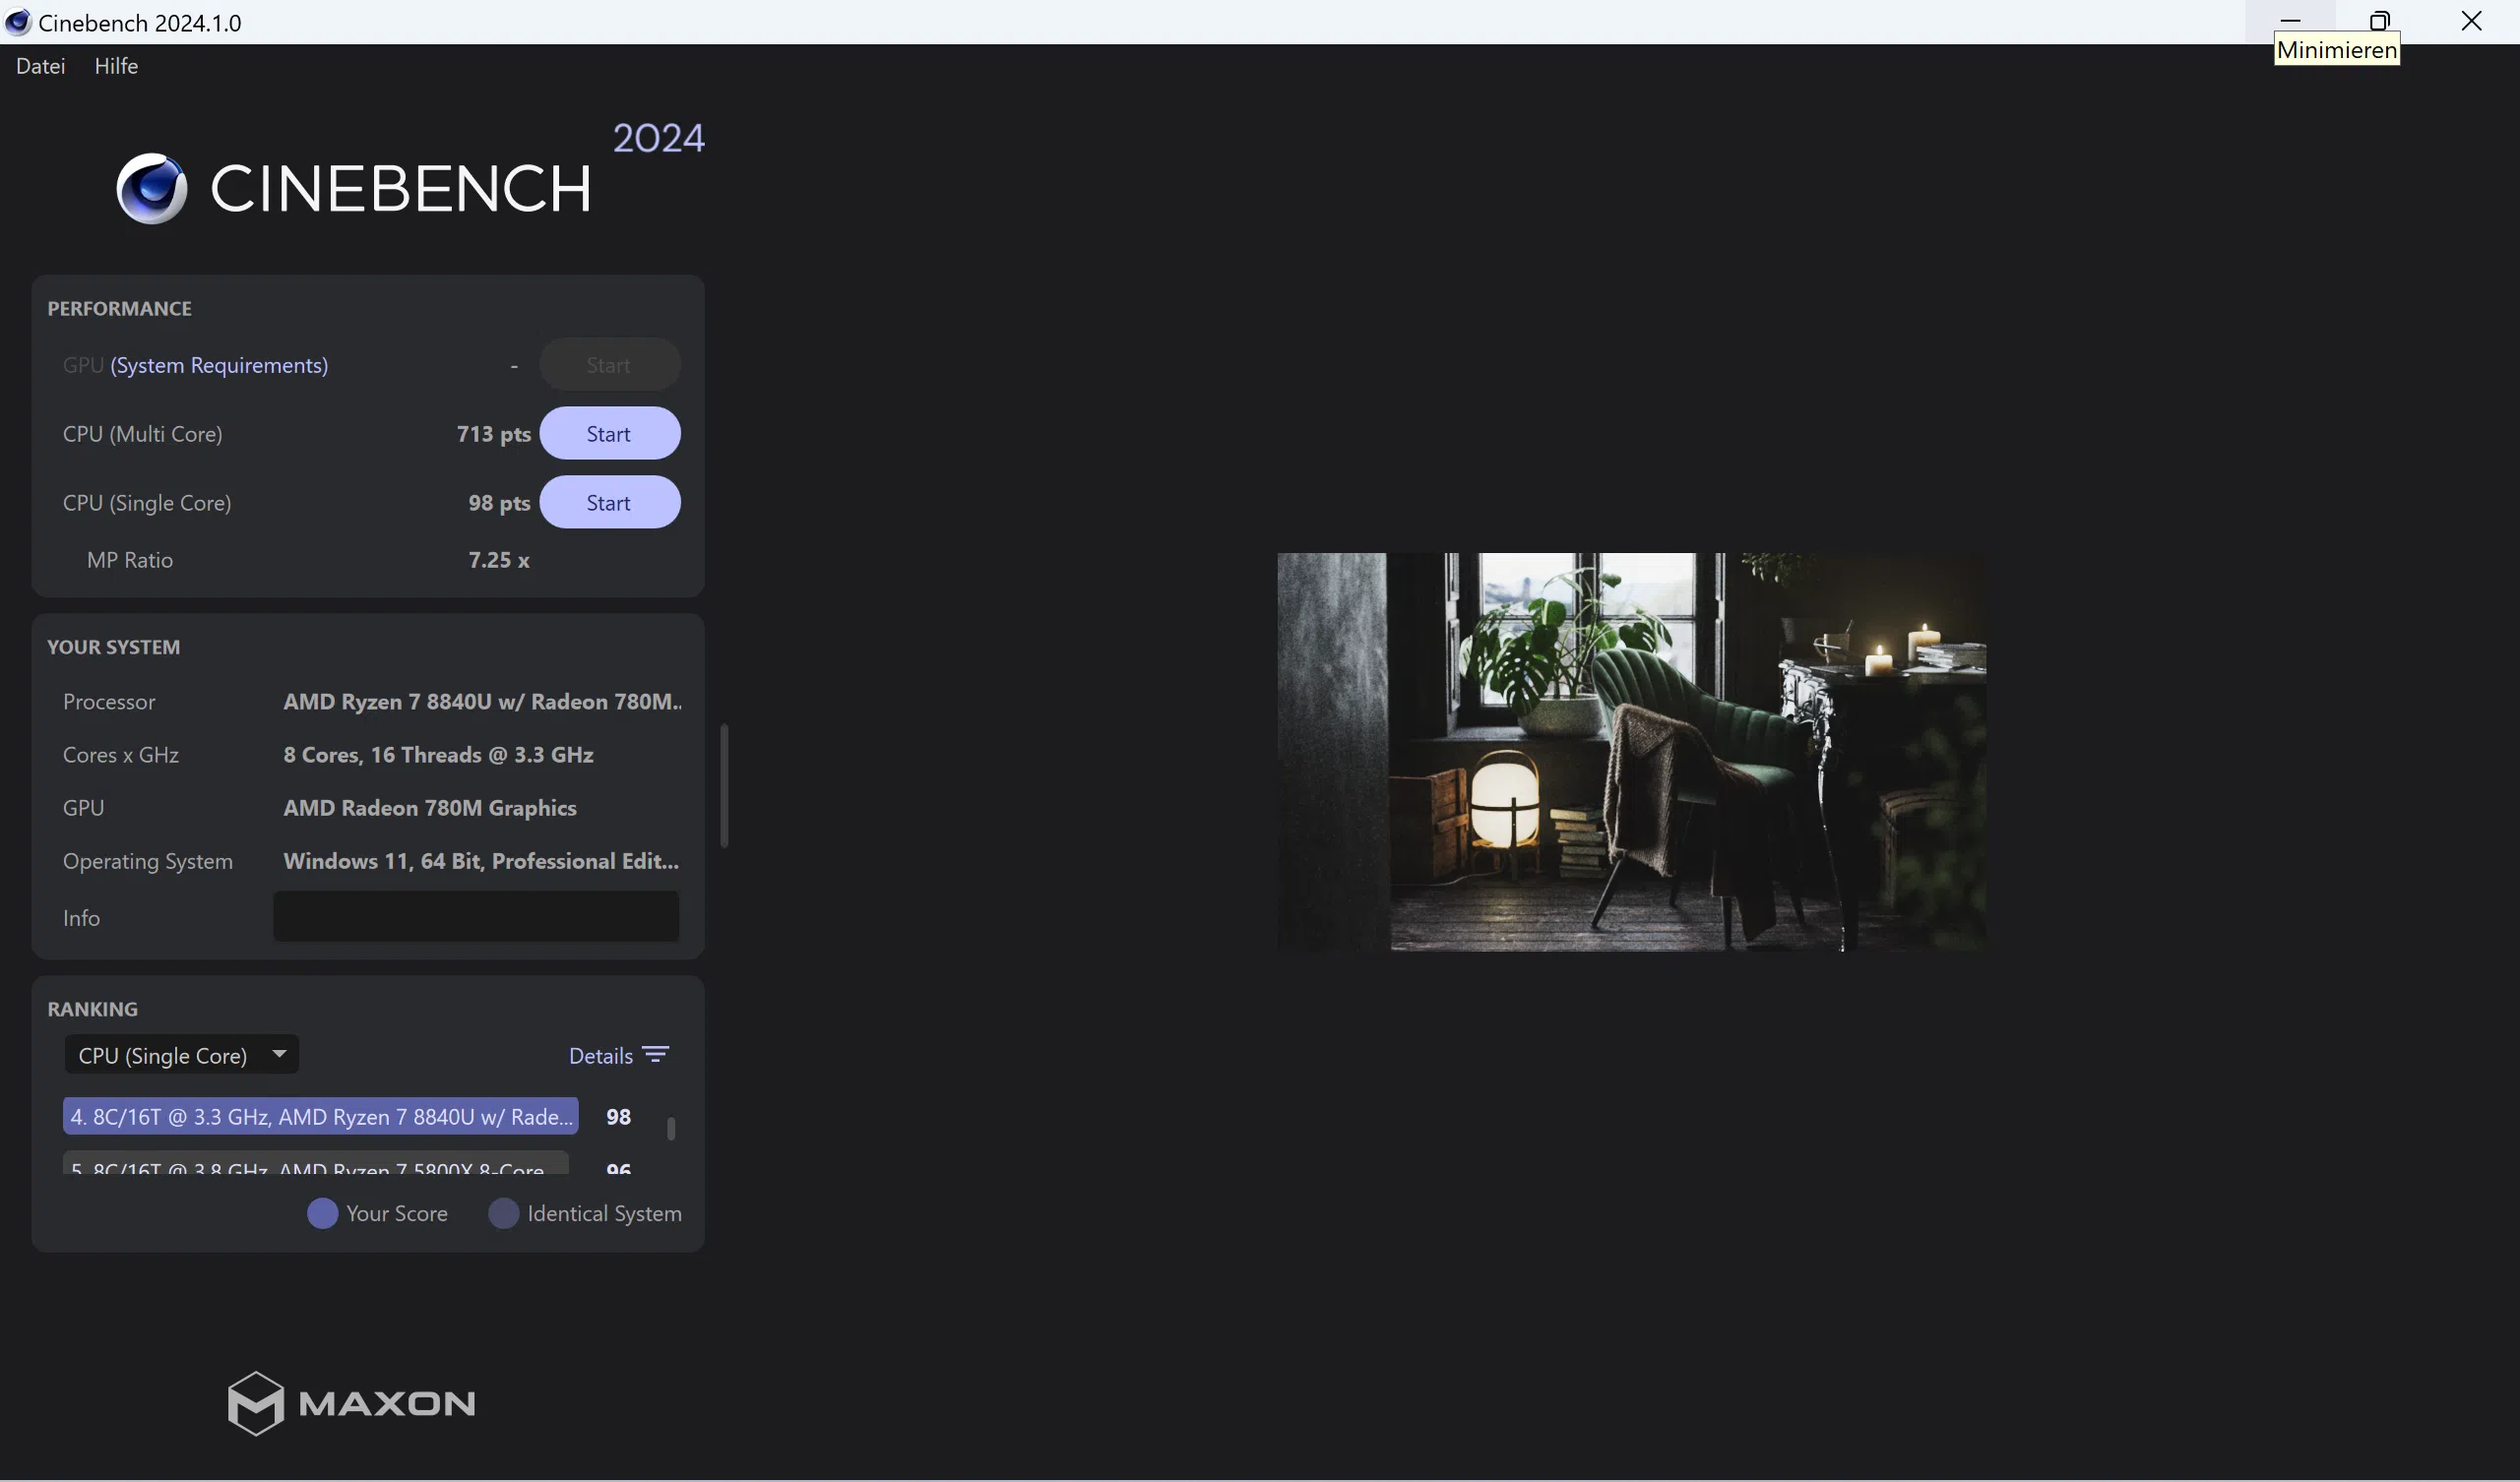Image resolution: width=2520 pixels, height=1482 pixels.
Task: Click the AMD Radeon 780M Graphics value
Action: pos(430,808)
